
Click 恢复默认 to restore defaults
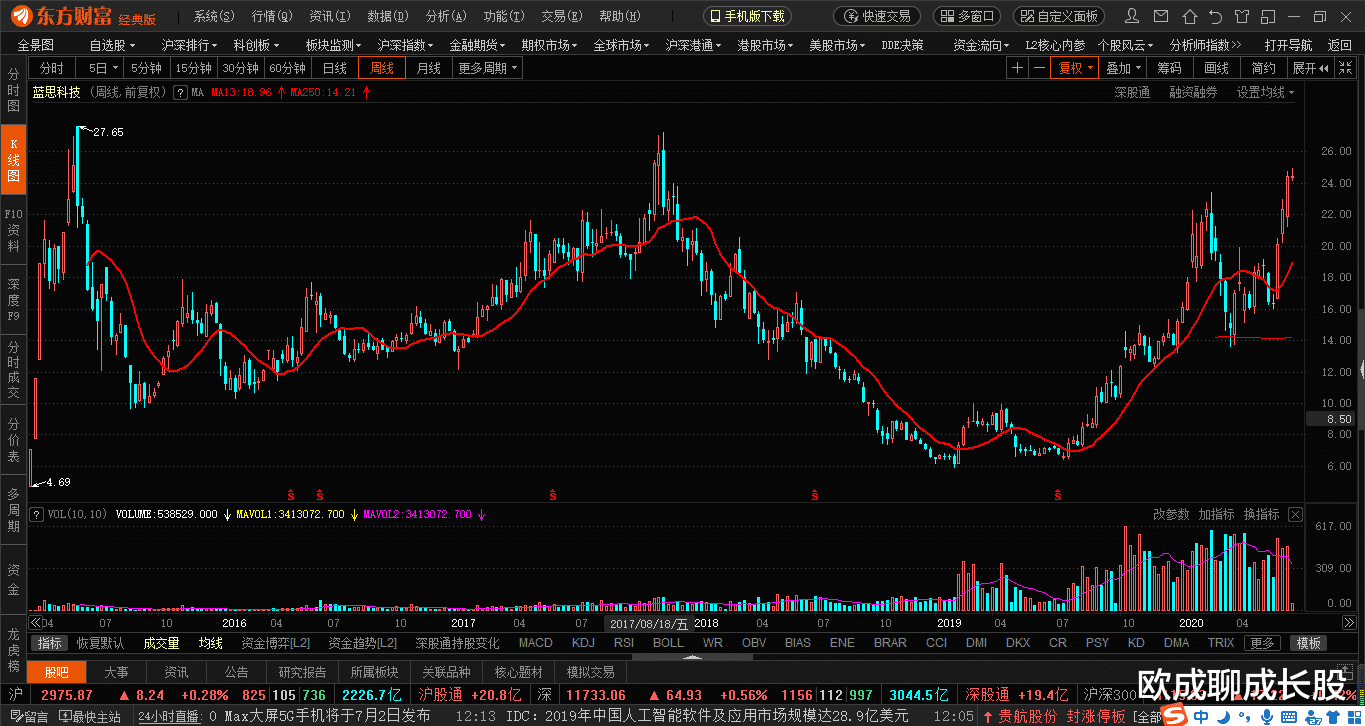101,643
